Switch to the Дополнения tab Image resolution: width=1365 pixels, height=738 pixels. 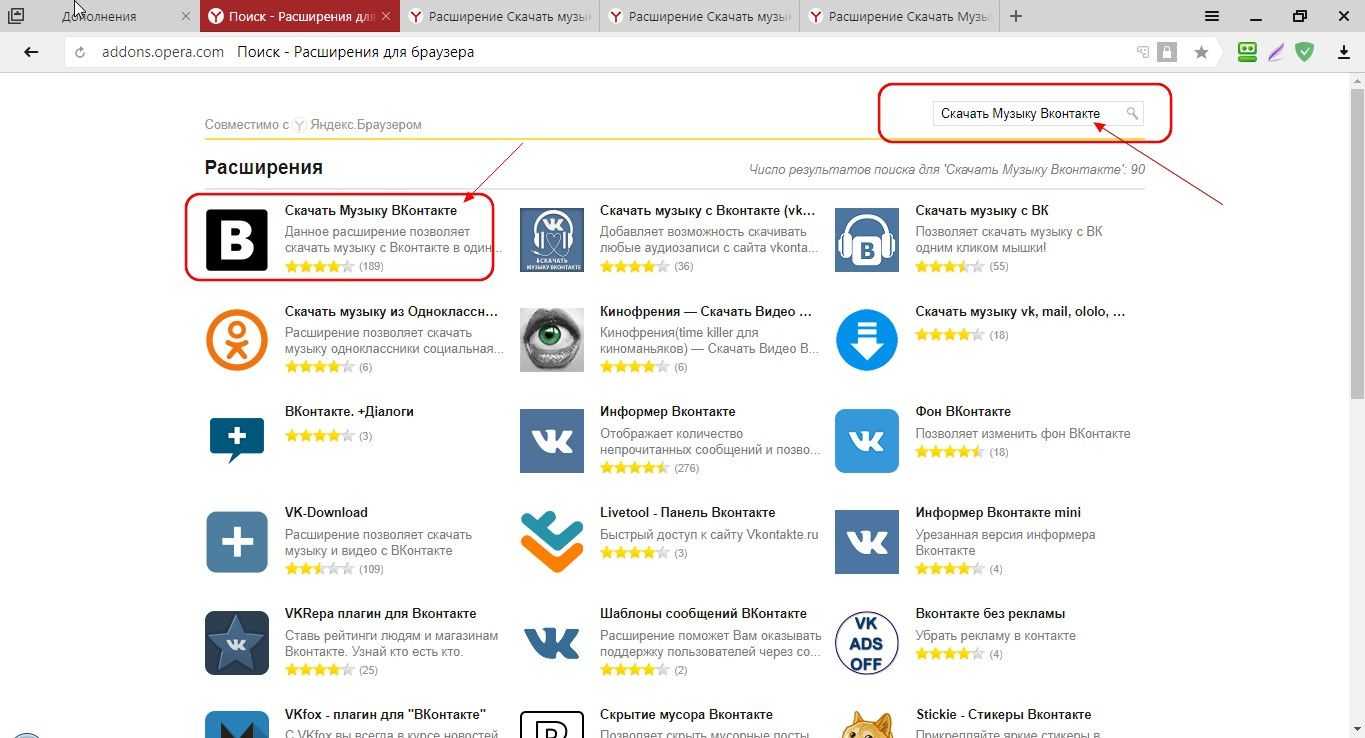pos(100,16)
